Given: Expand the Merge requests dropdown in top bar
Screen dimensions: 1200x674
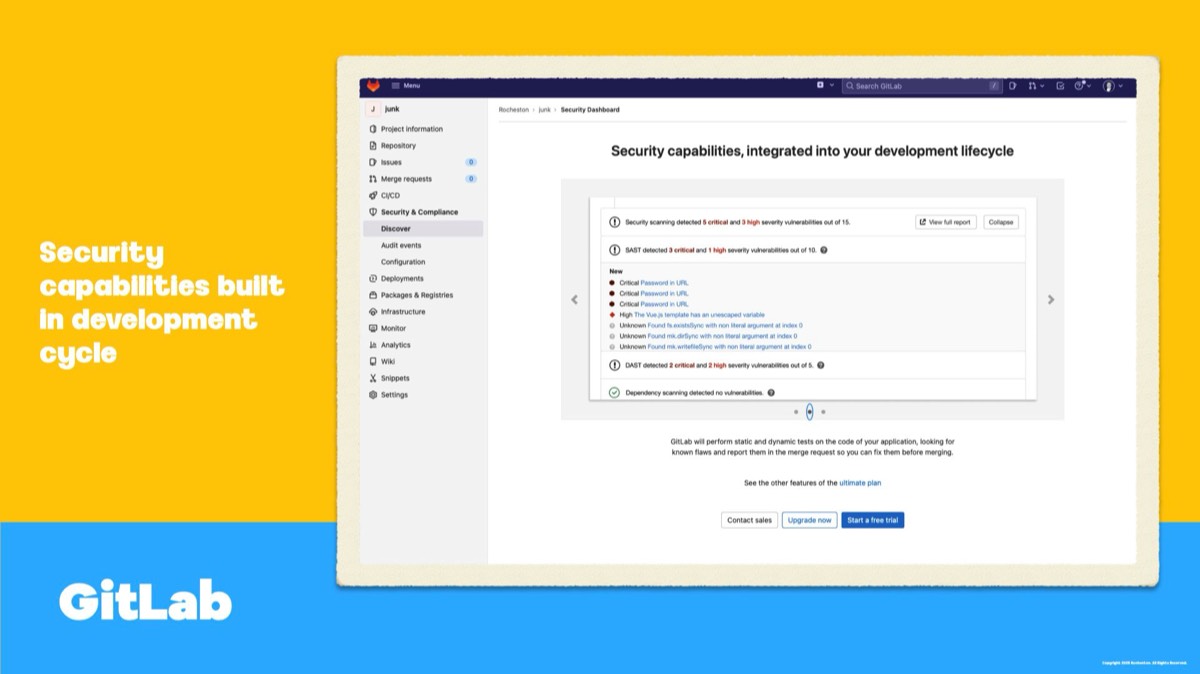Looking at the screenshot, I should [1036, 86].
